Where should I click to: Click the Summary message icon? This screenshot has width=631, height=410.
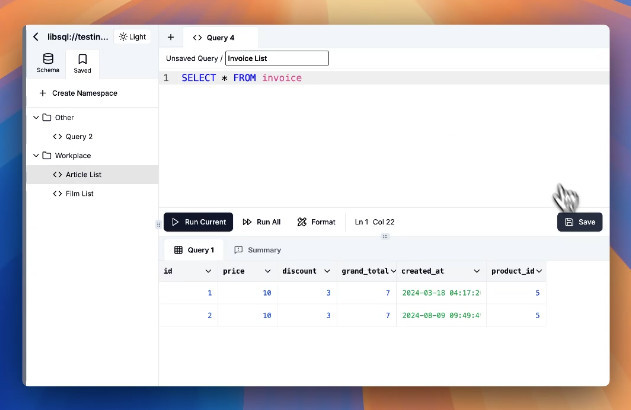click(238, 250)
